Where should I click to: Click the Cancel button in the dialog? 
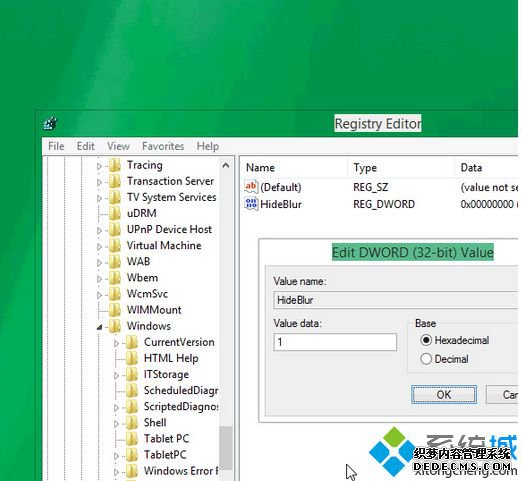click(502, 395)
